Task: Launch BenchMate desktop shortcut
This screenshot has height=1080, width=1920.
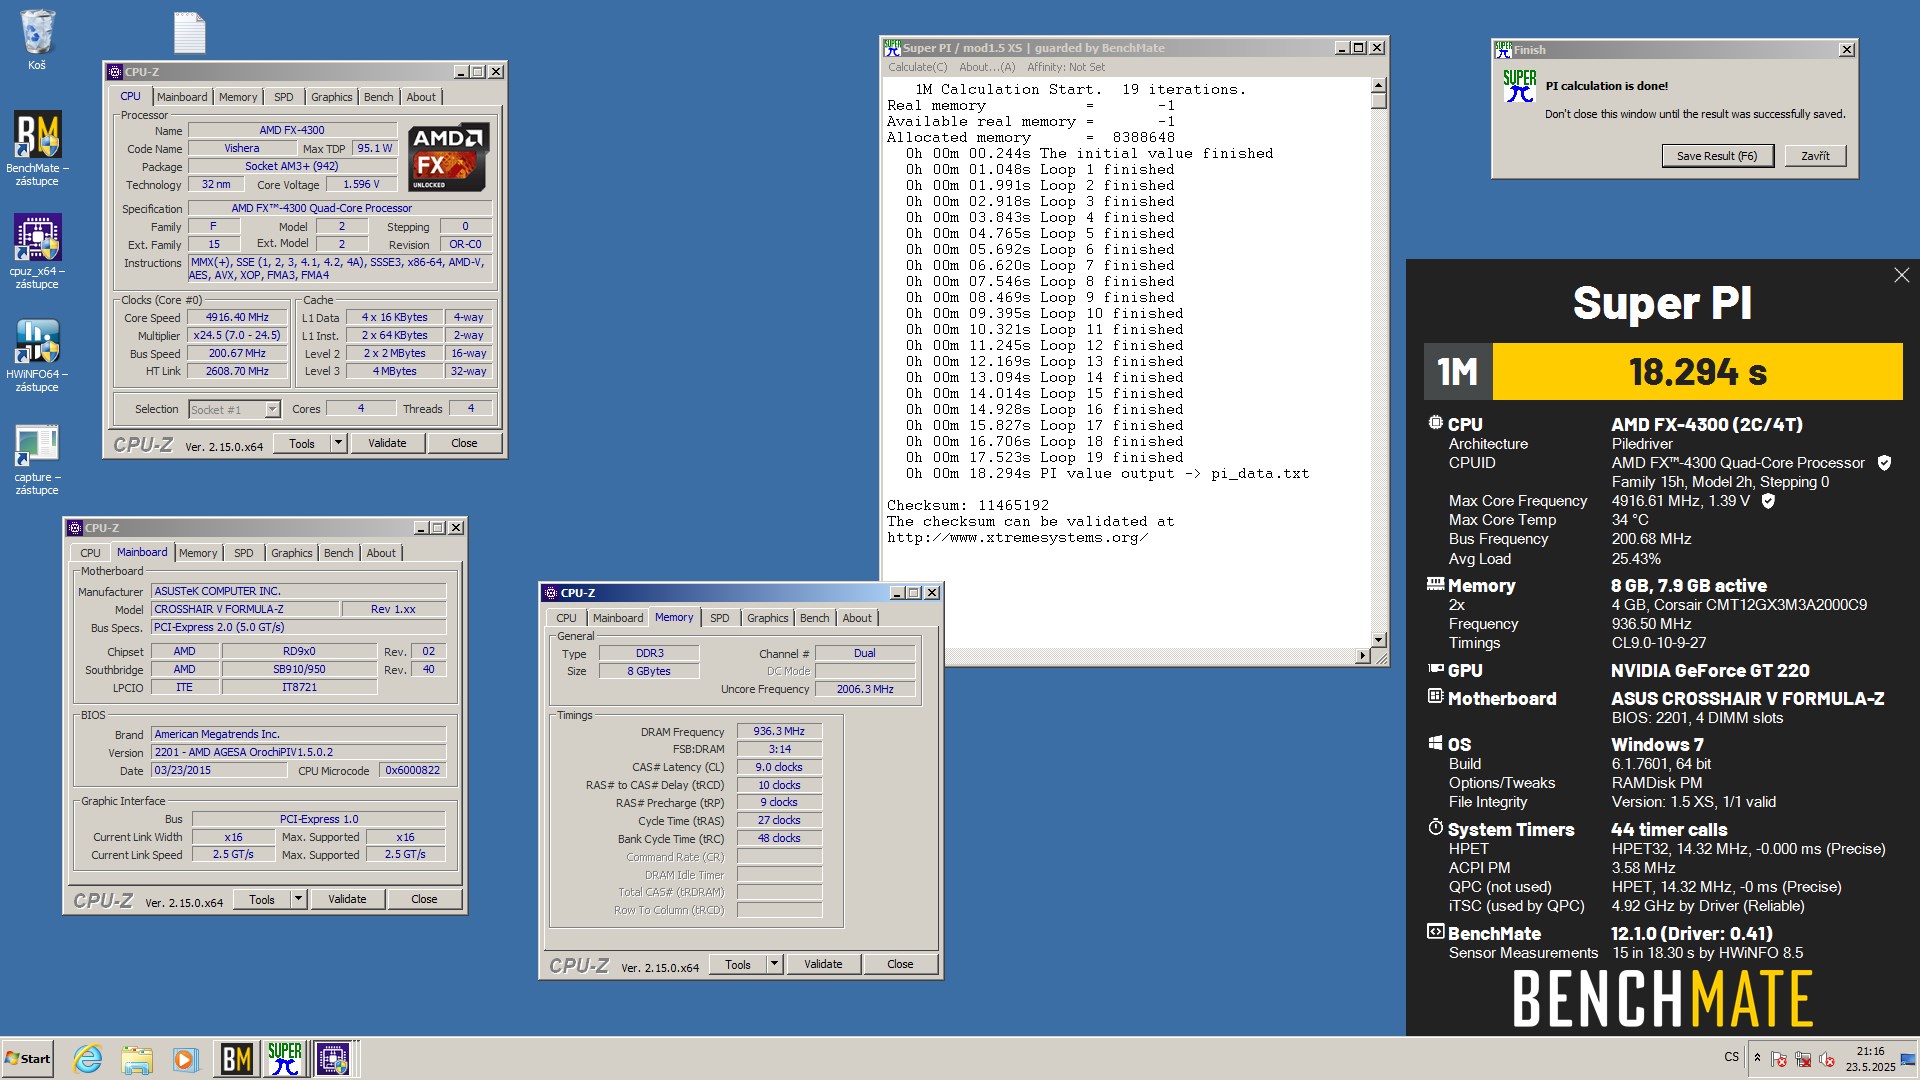Action: (x=37, y=148)
